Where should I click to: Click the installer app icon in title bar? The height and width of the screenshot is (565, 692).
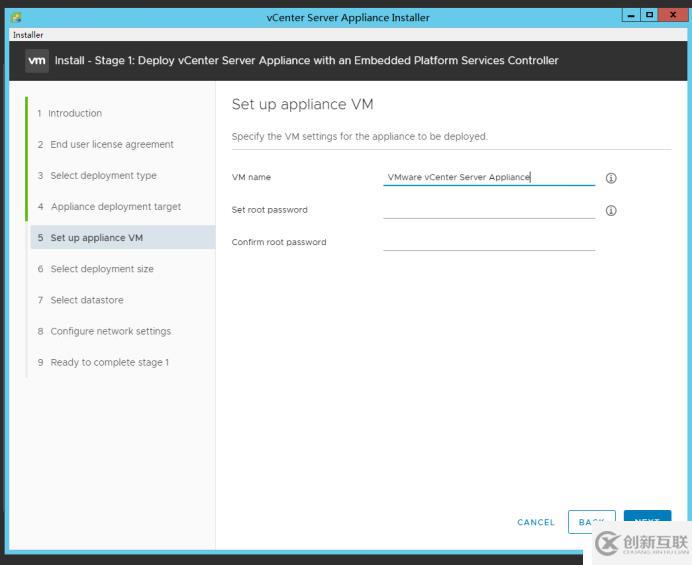pos(17,18)
